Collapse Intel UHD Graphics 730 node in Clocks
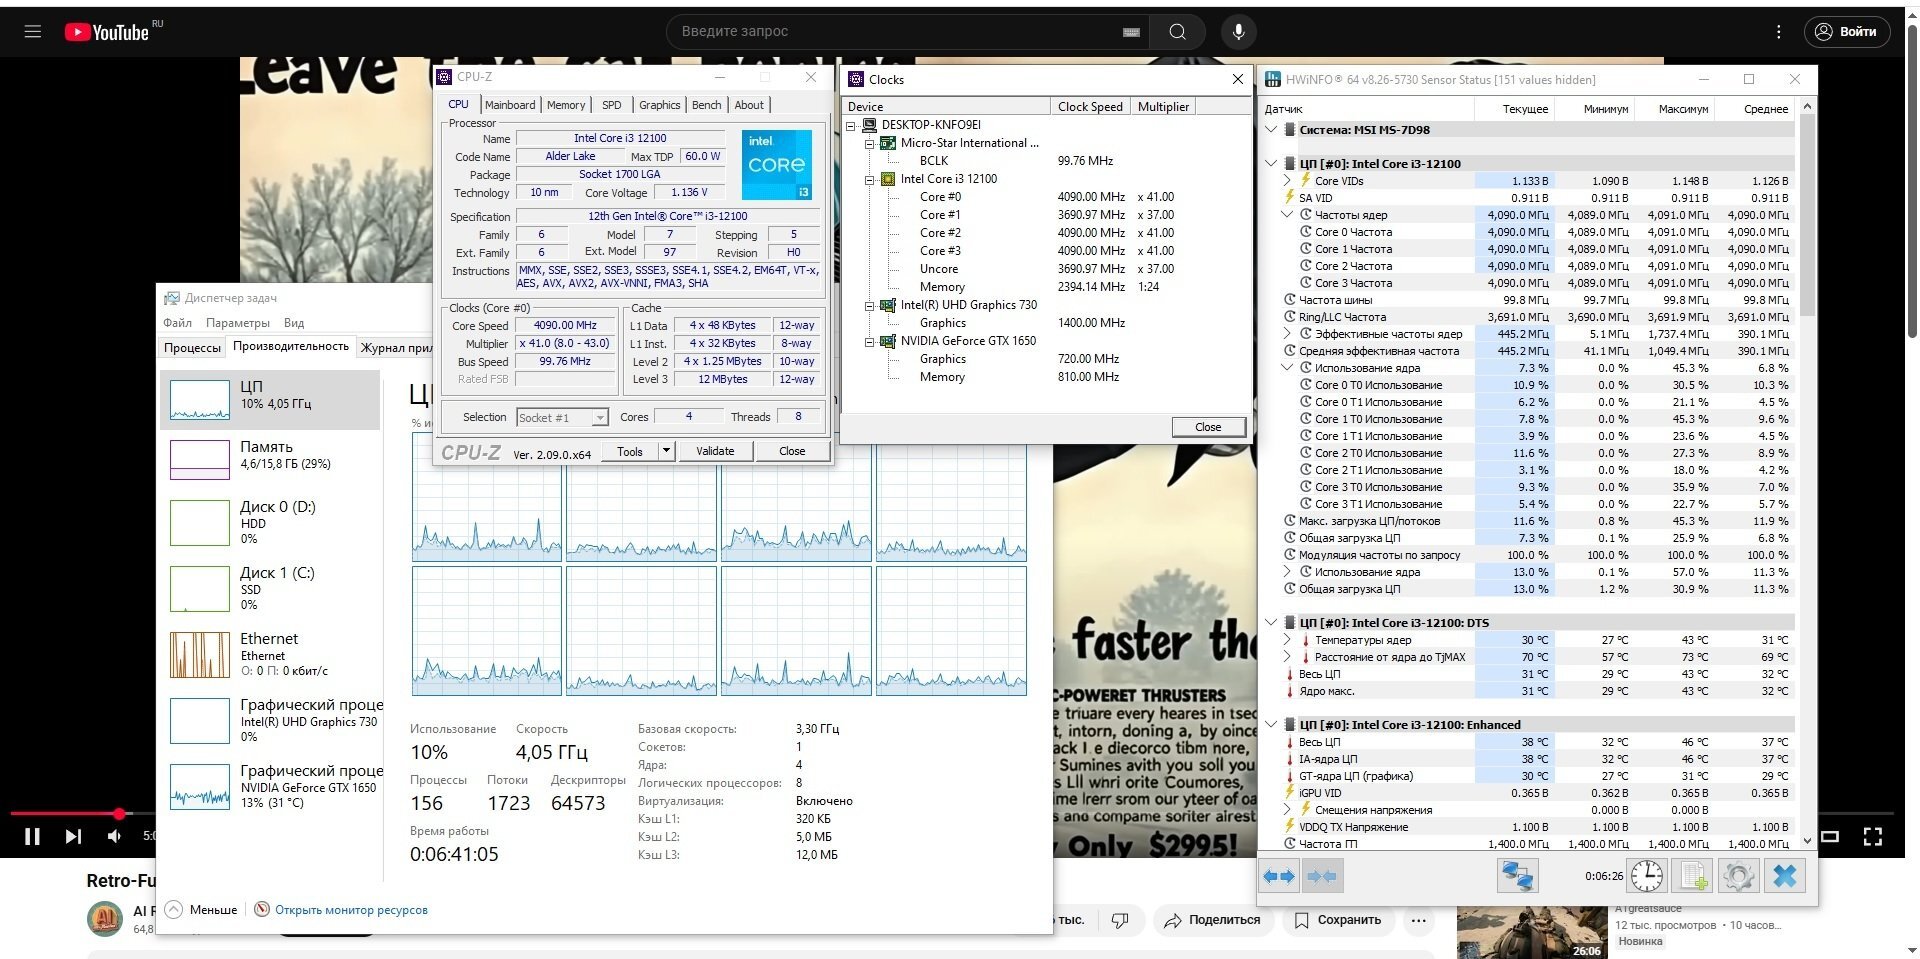Screen dimensions: 1920x959 tap(870, 305)
